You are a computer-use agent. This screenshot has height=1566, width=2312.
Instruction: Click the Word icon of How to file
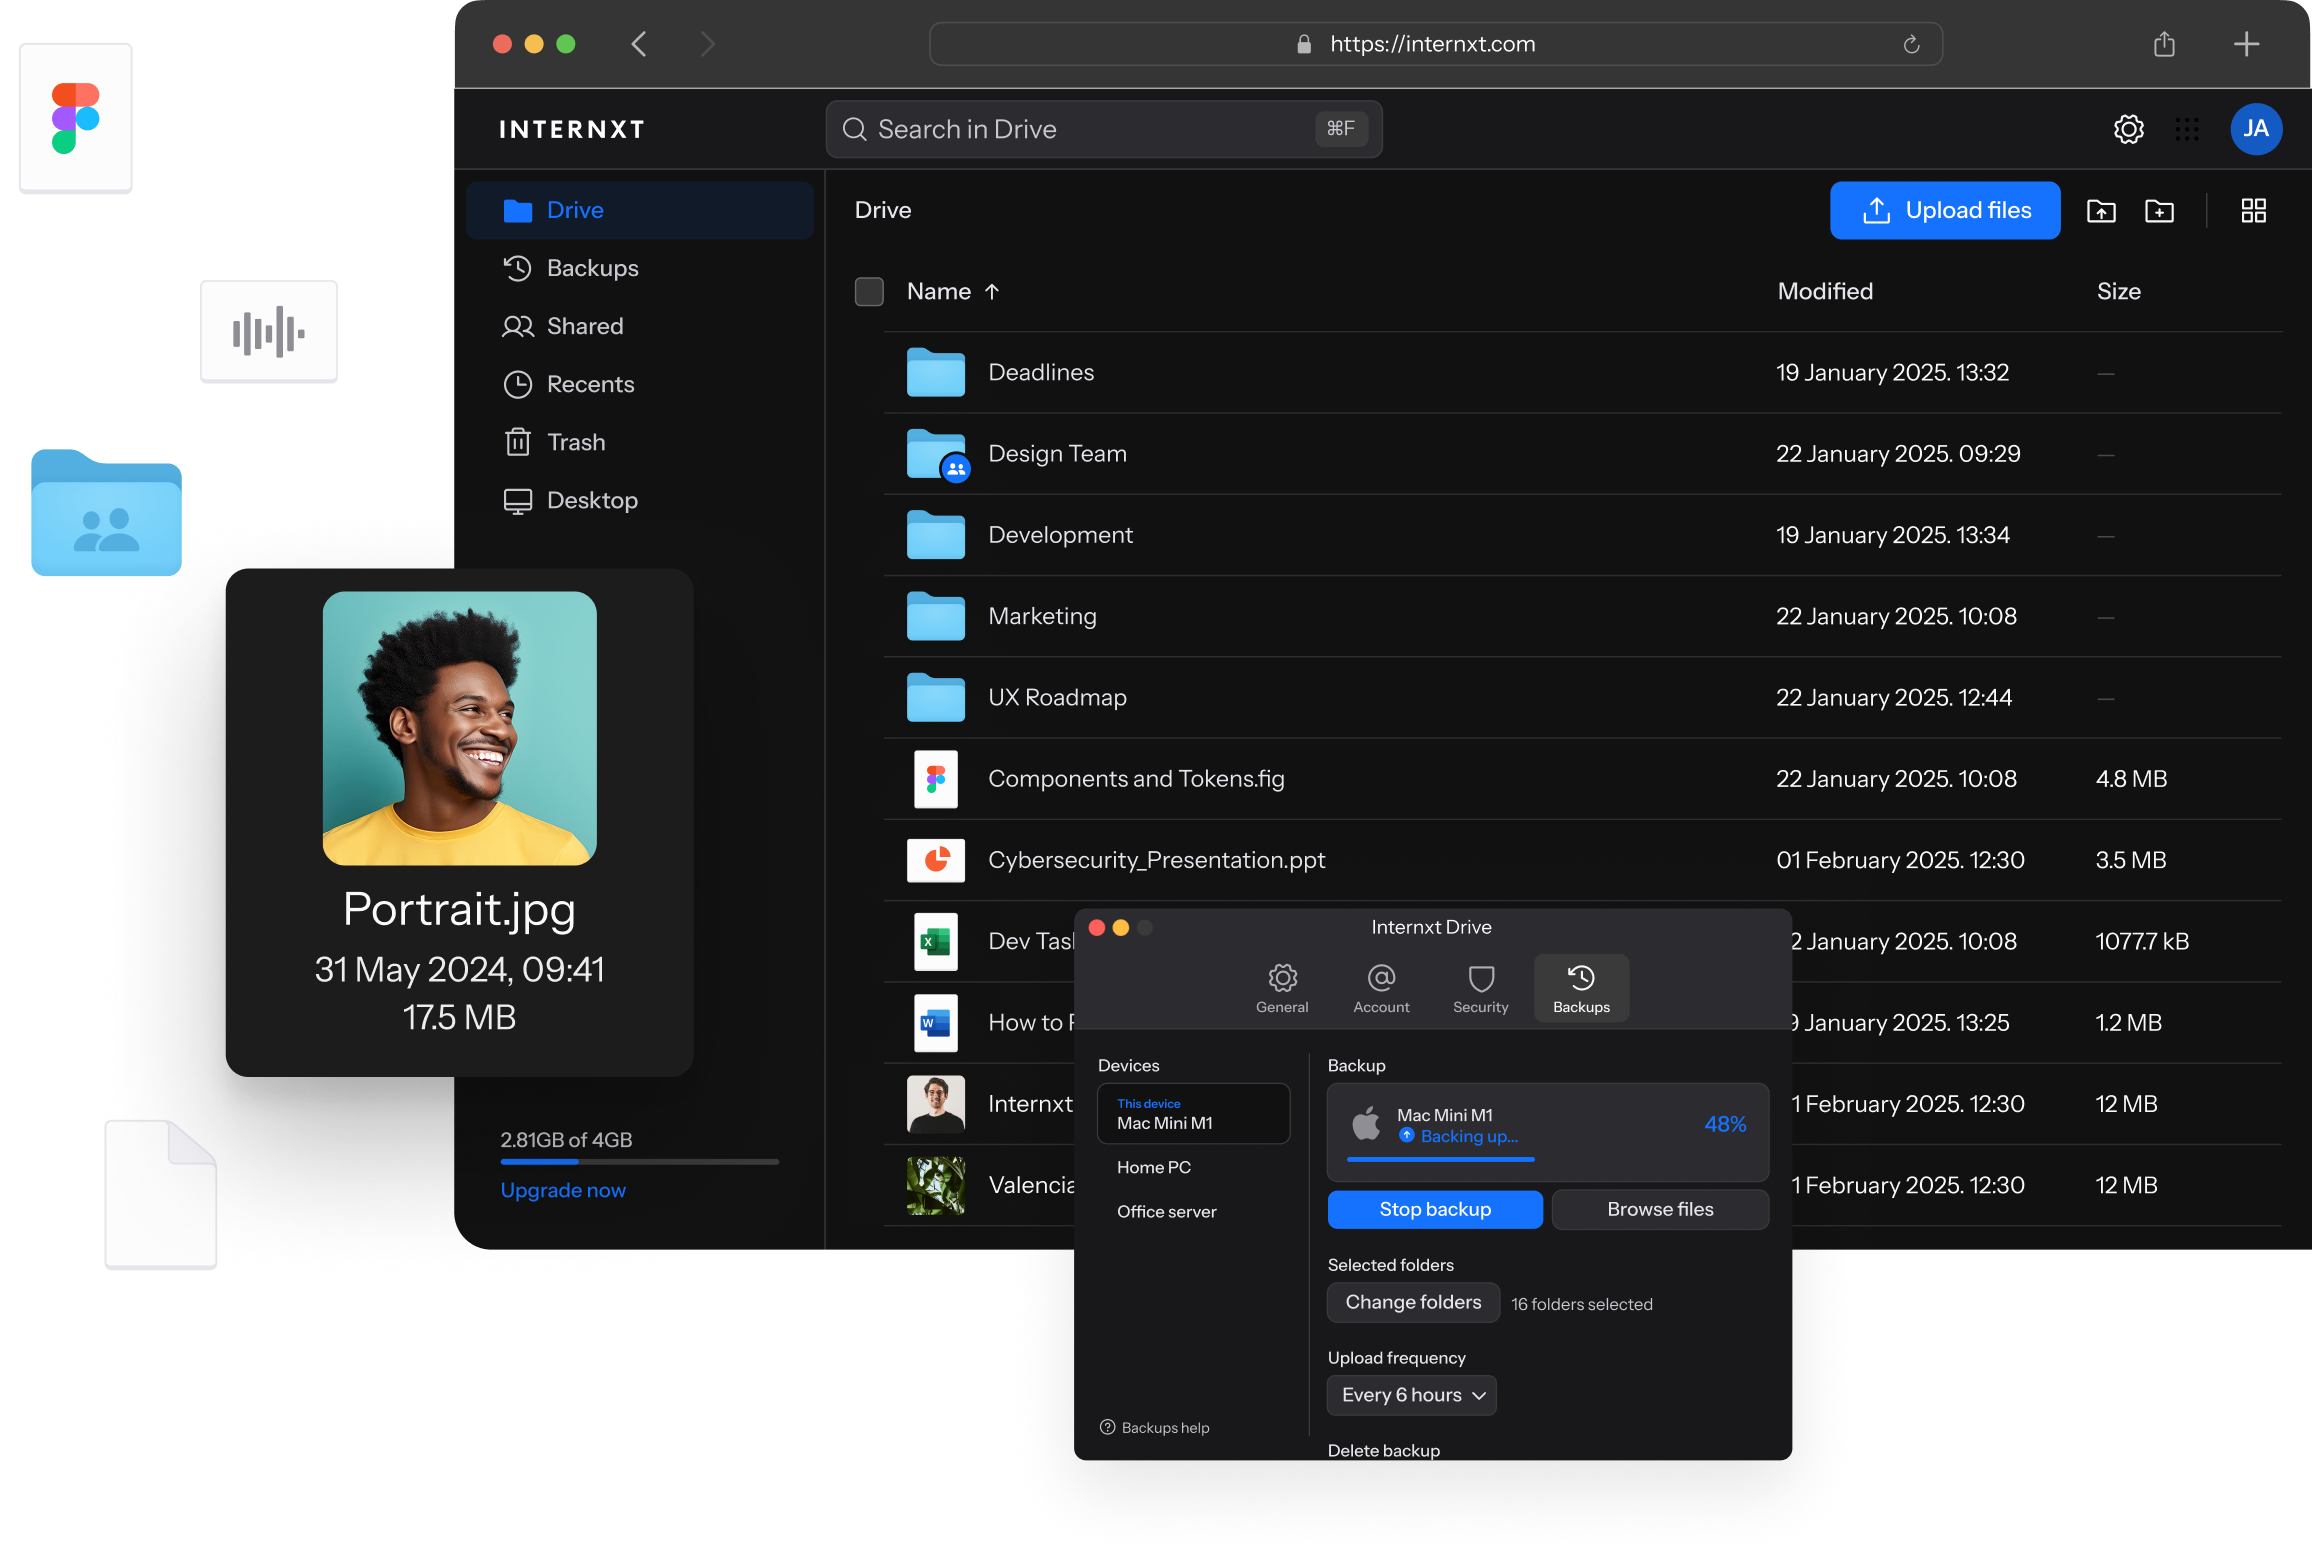tap(935, 1023)
